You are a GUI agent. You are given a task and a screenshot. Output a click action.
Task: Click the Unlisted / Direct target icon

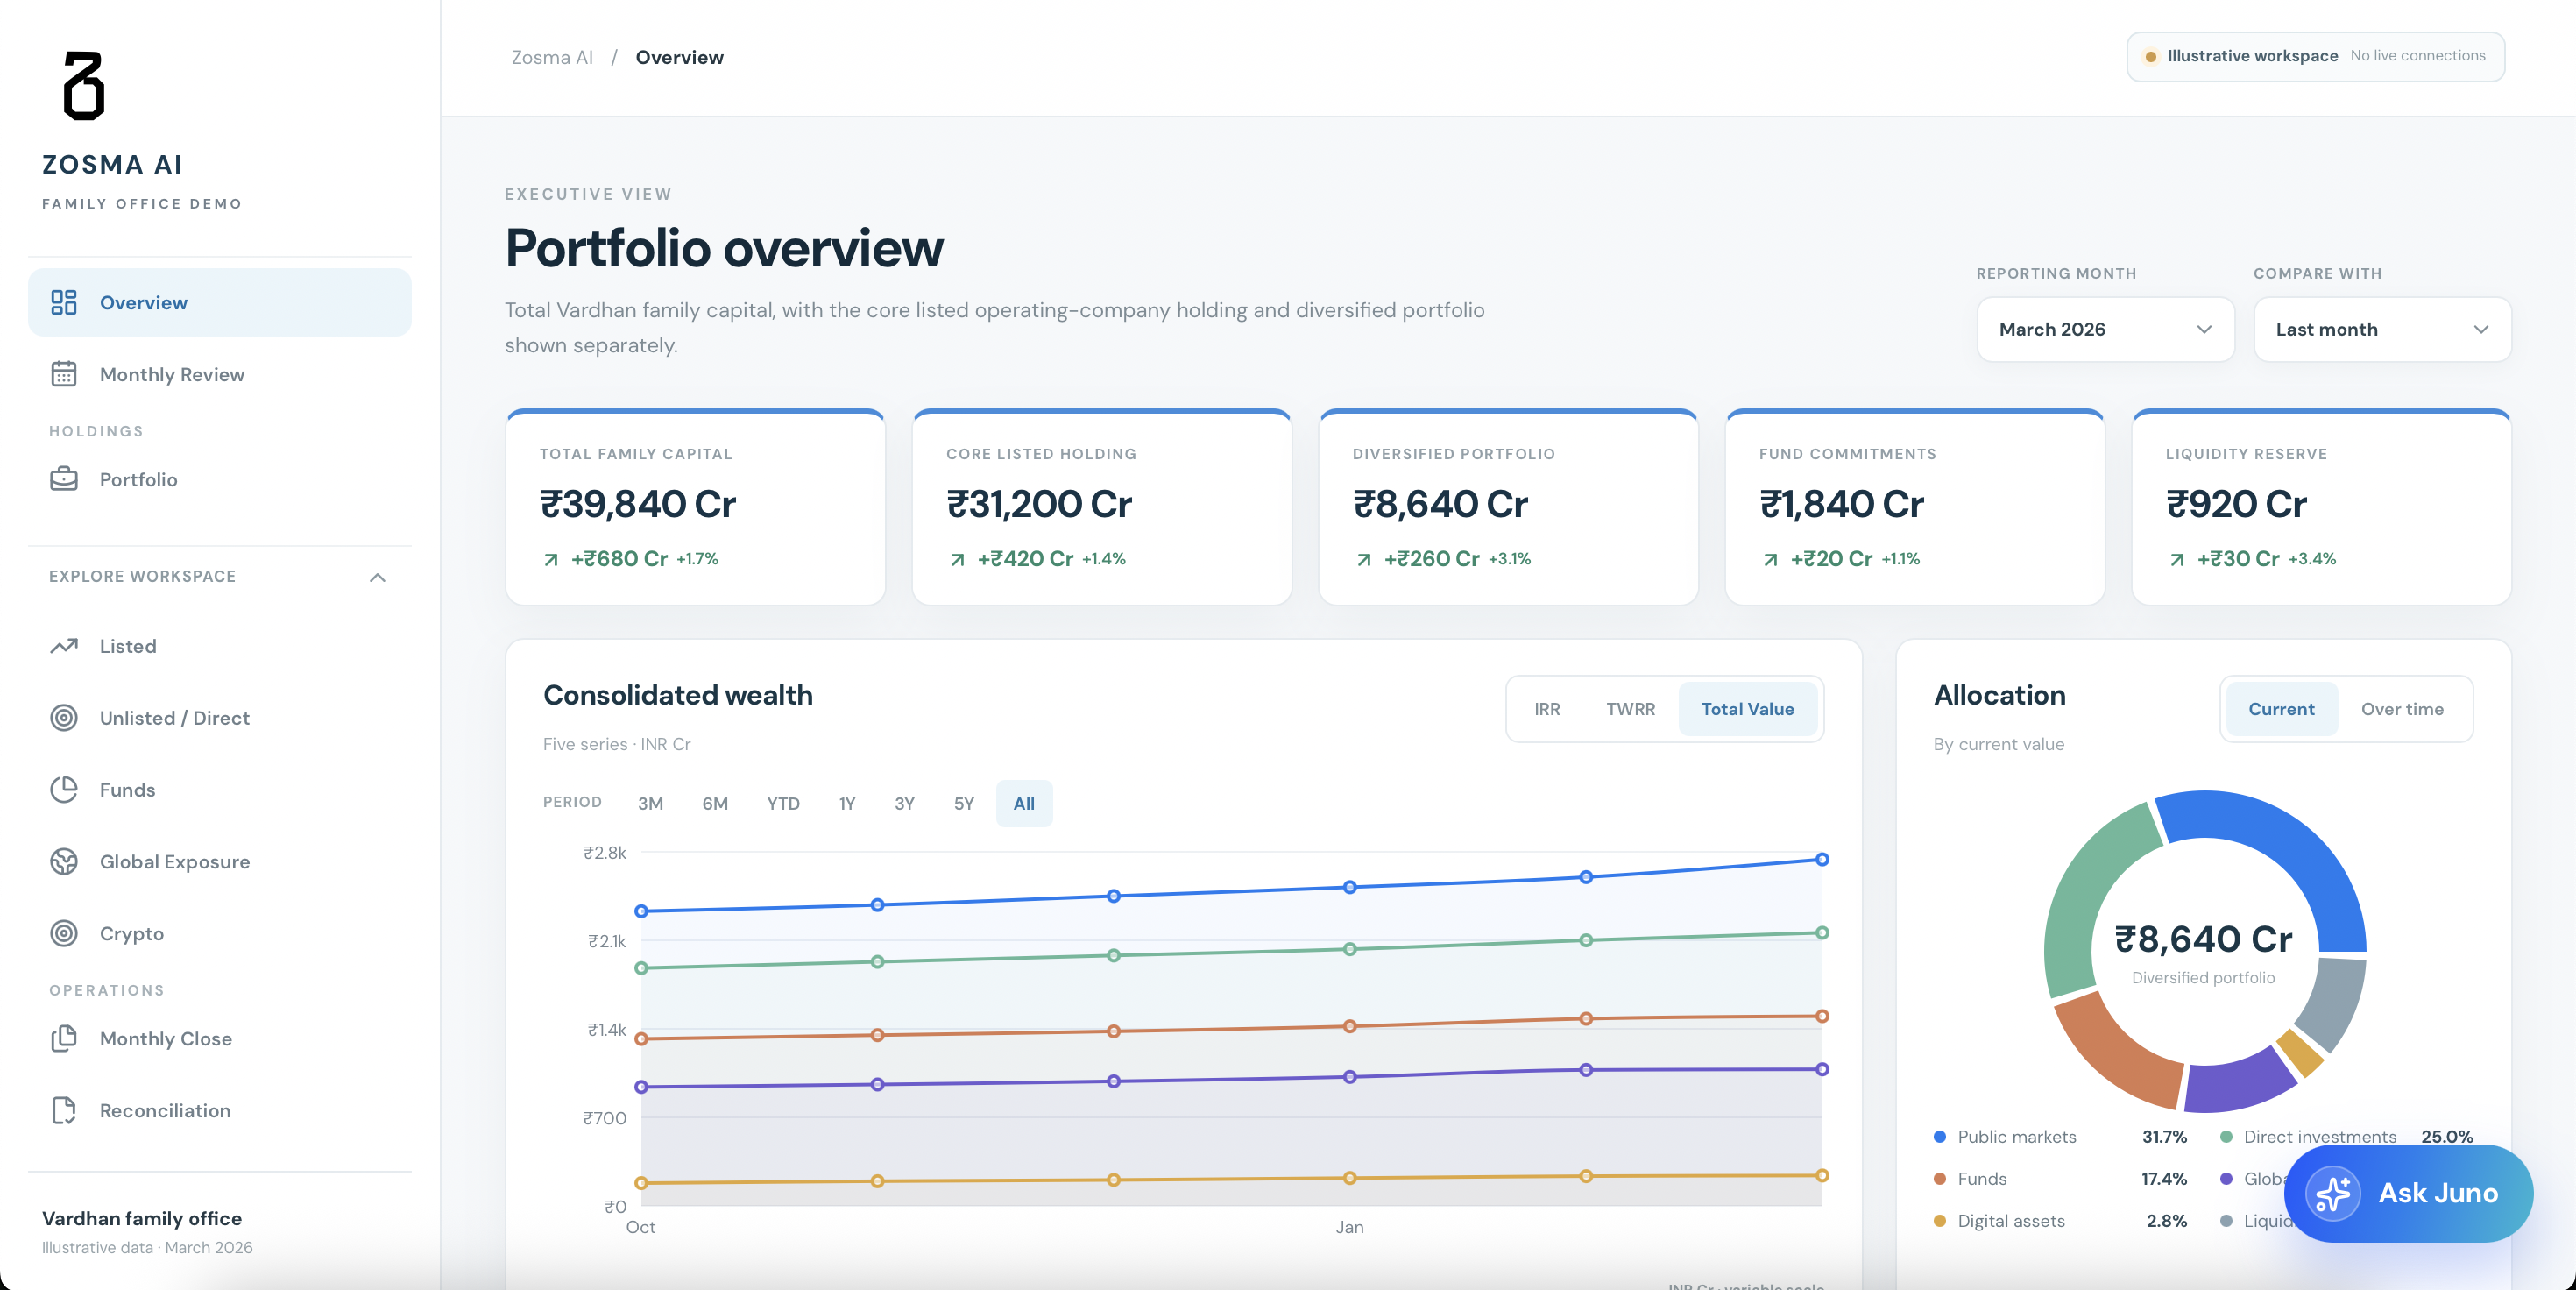coord(64,718)
